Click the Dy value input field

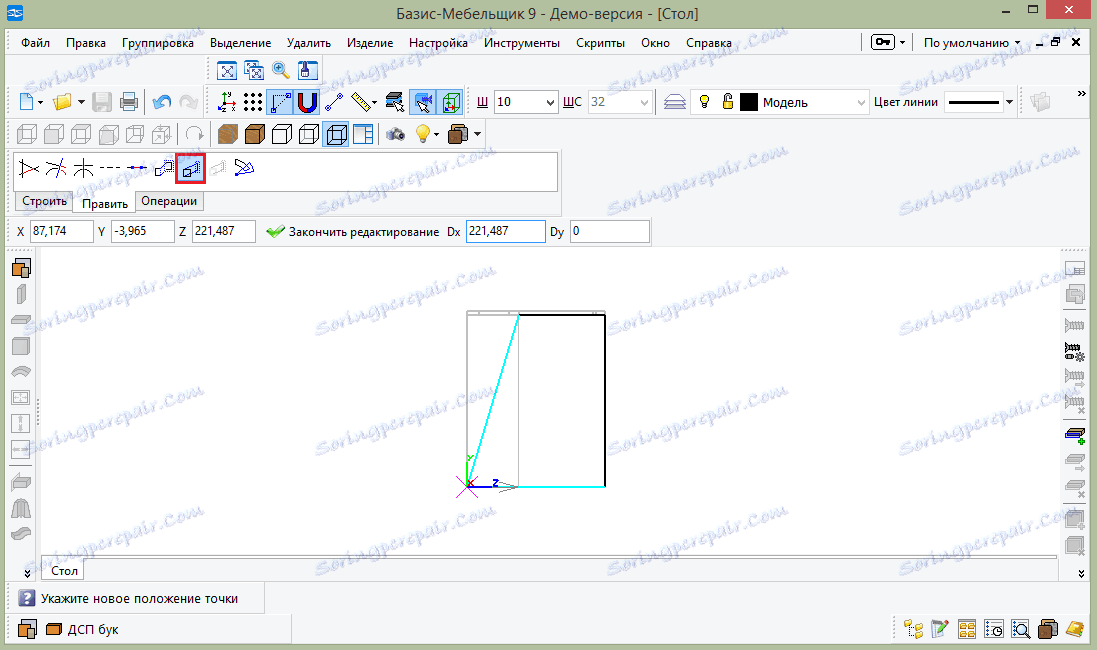point(609,231)
